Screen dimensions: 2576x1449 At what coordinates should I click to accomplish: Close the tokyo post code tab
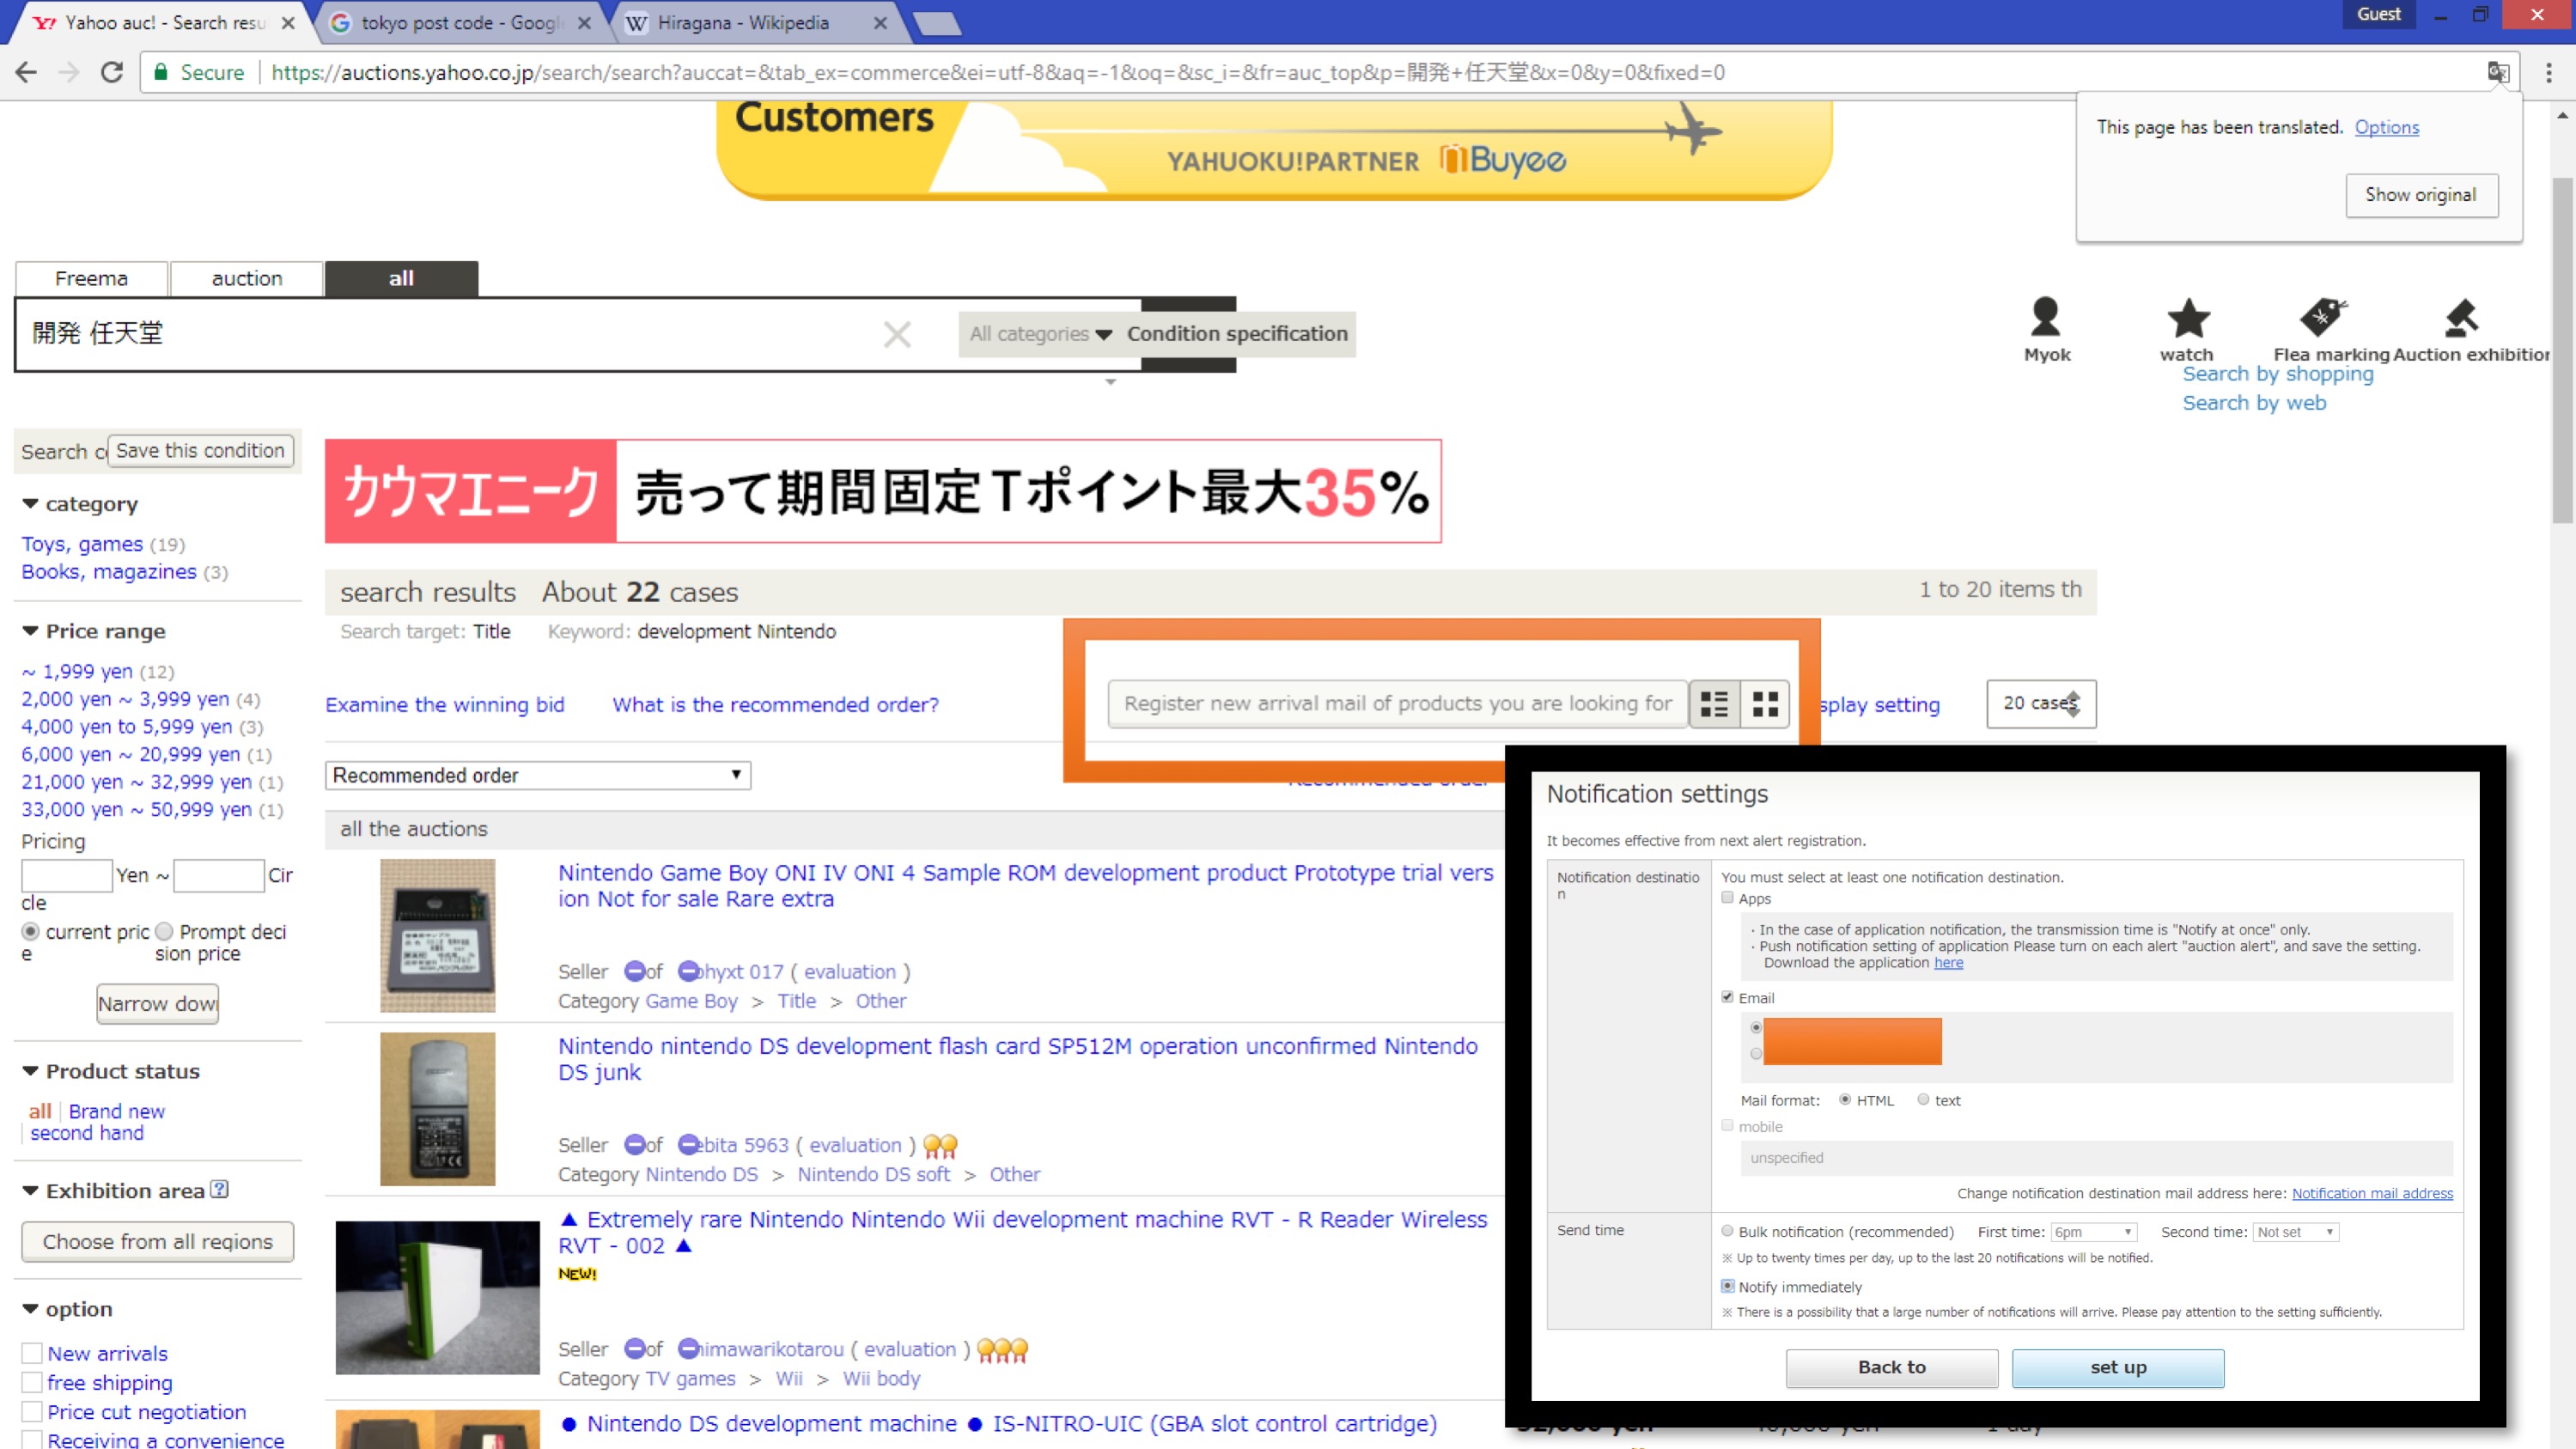click(584, 23)
